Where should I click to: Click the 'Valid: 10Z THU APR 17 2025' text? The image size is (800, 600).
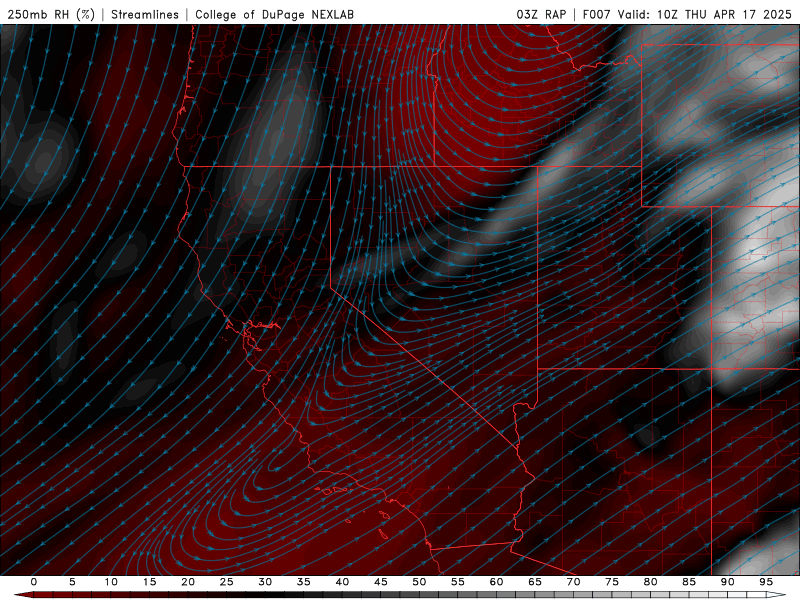click(x=705, y=14)
